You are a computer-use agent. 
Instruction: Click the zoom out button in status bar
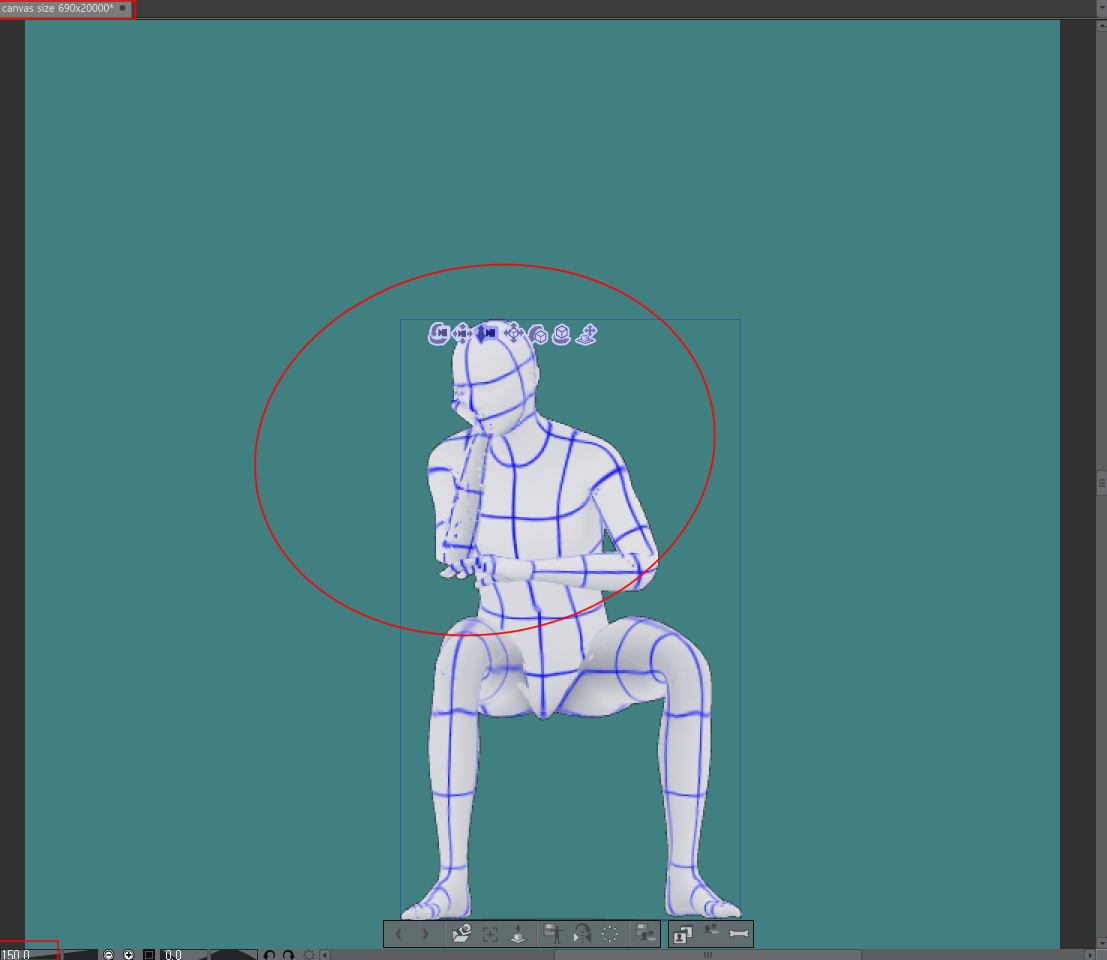point(109,955)
